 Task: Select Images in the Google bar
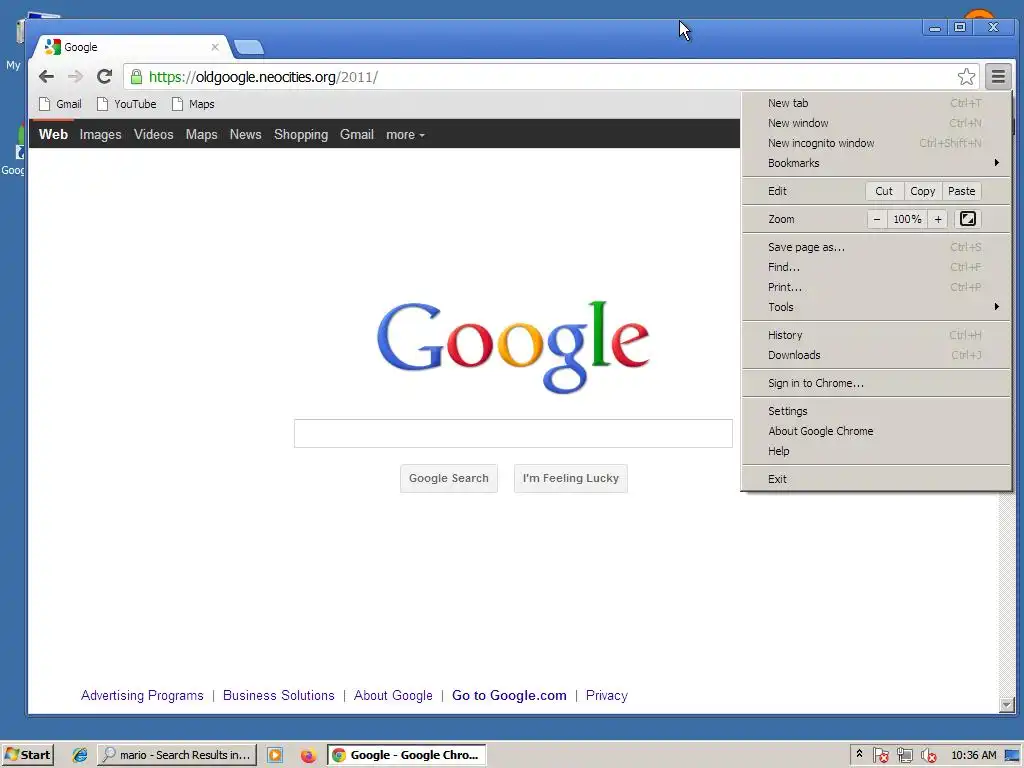click(101, 135)
